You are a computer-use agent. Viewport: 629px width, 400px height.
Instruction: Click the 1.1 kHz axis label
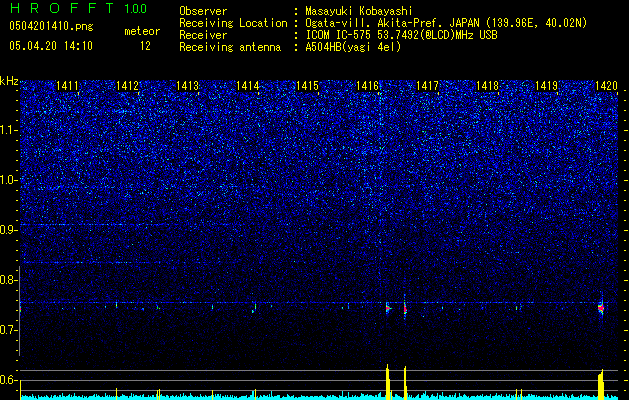[9, 130]
